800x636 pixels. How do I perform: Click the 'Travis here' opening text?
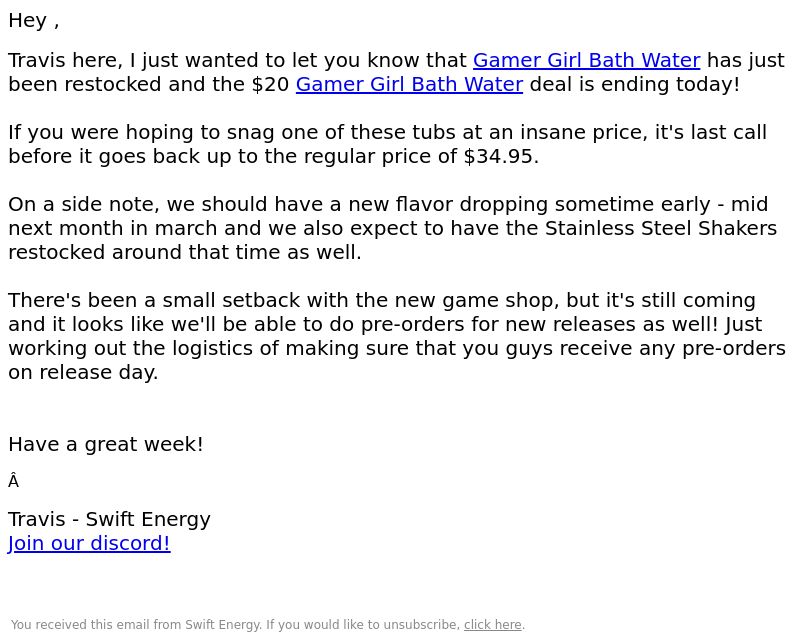65,61
